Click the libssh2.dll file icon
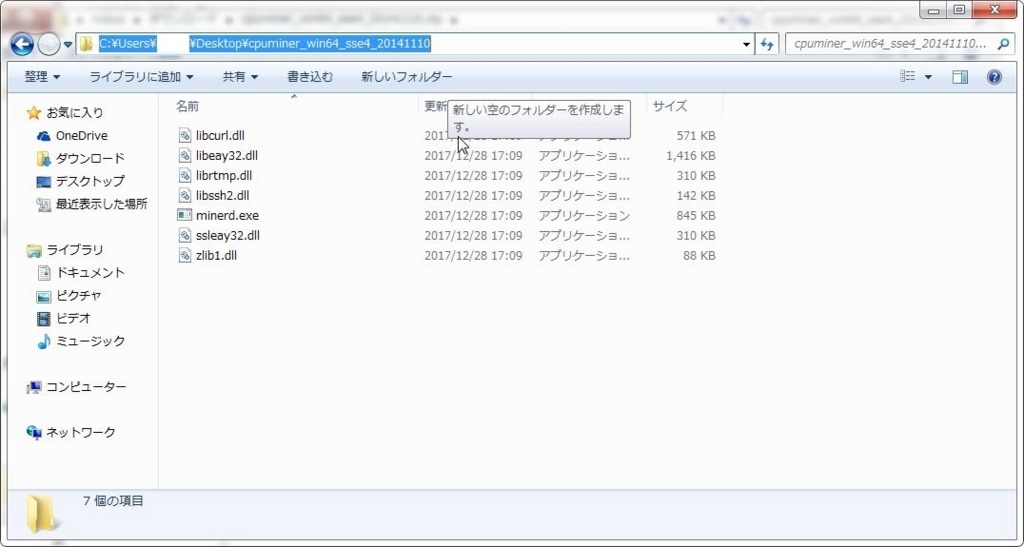 coord(185,195)
